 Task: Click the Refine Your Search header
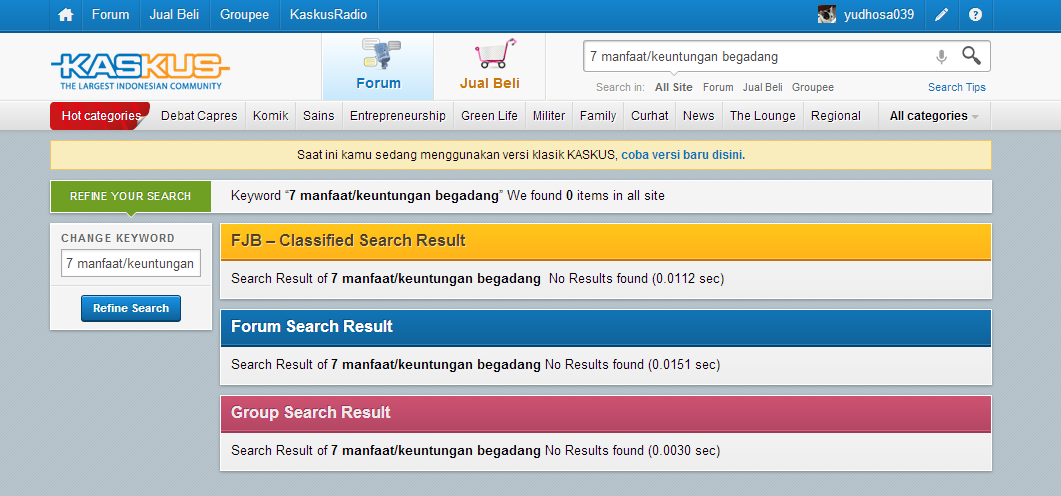131,196
